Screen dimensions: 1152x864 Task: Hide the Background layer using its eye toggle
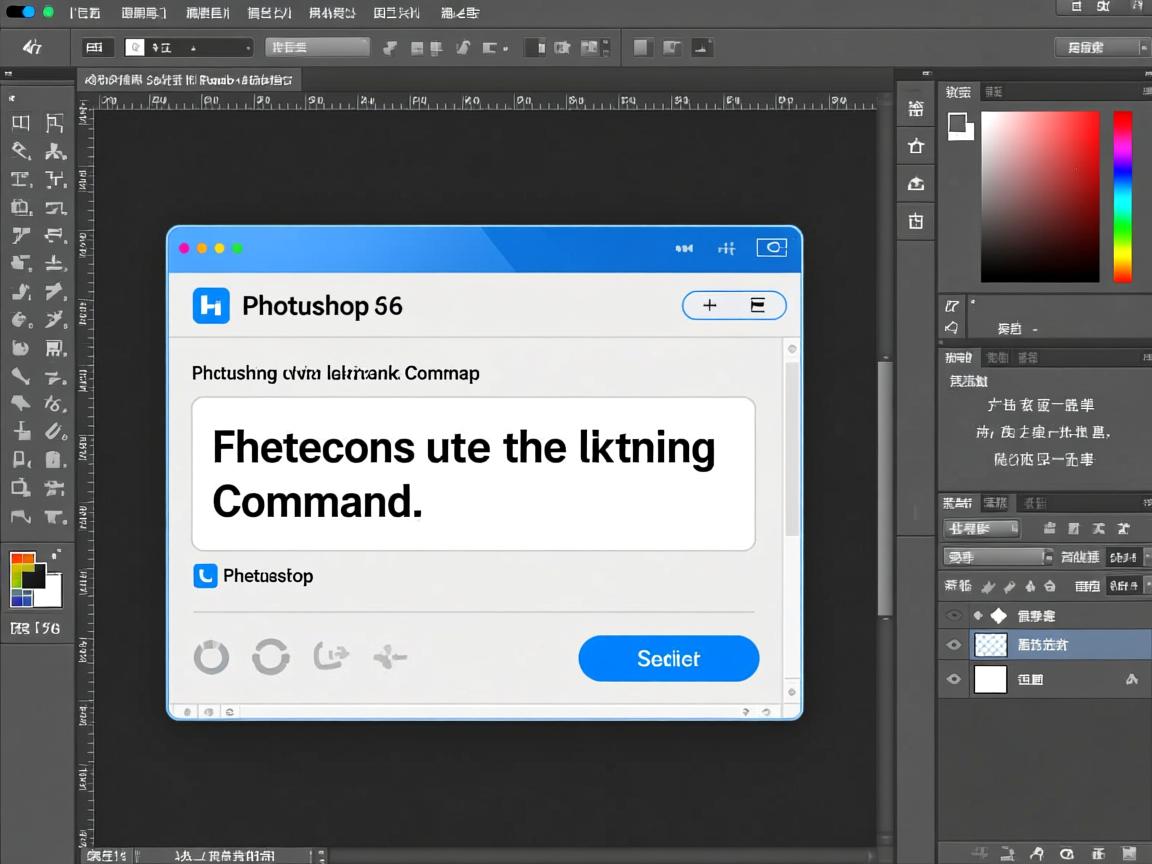(954, 678)
